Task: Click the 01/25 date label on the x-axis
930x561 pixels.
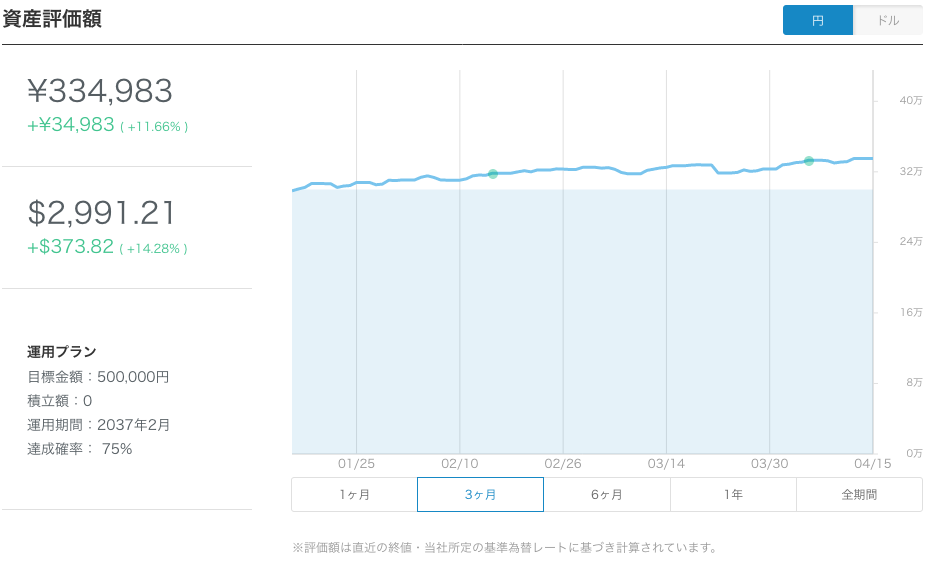Action: coord(356,465)
